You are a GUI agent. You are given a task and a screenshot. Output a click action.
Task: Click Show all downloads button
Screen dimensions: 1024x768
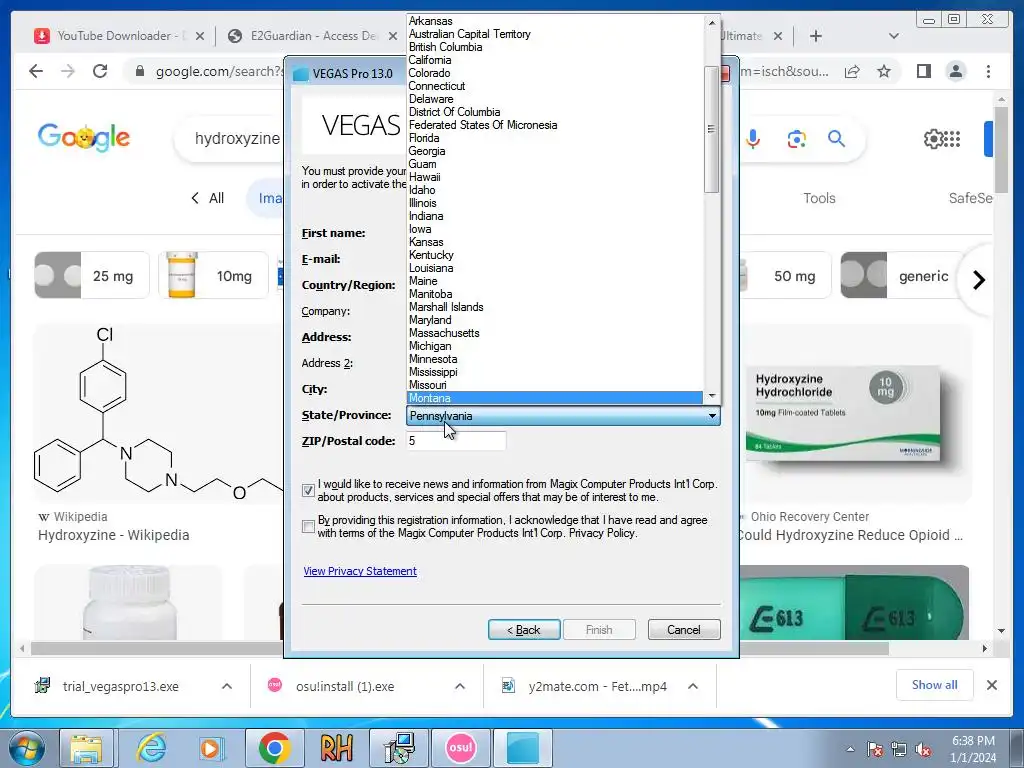coord(935,685)
